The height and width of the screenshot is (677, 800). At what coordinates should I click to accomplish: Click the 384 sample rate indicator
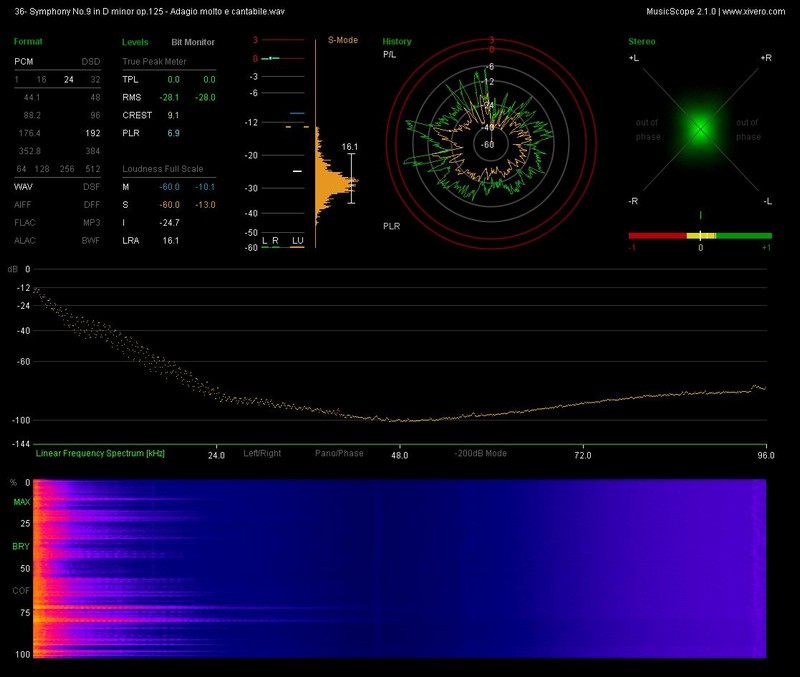click(93, 151)
